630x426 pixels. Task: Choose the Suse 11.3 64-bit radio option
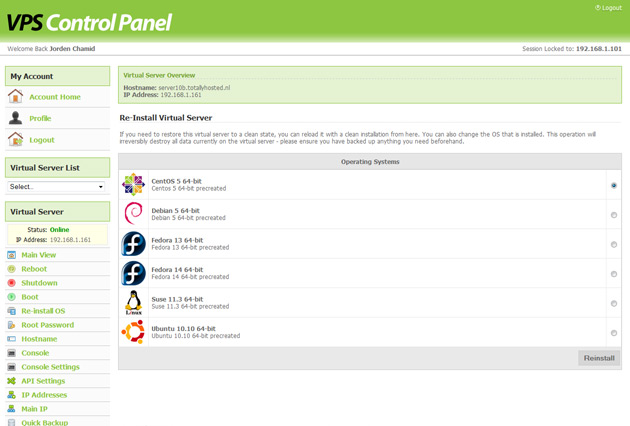coord(613,304)
